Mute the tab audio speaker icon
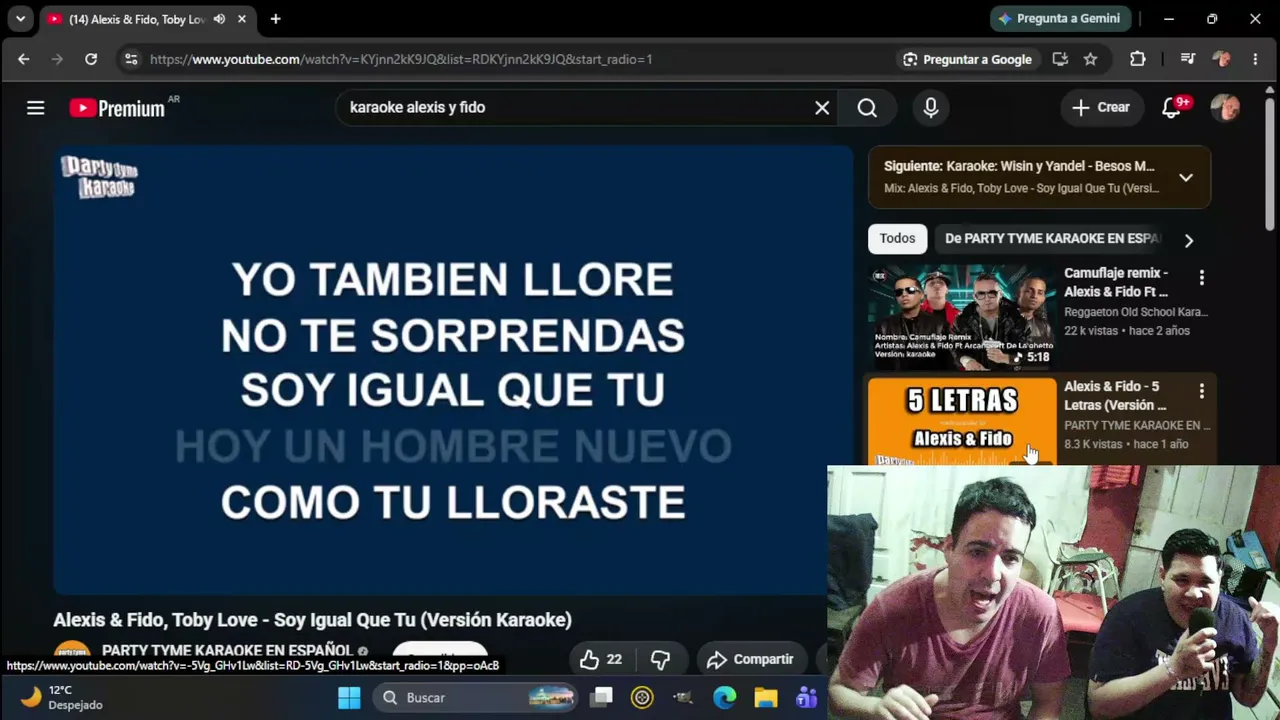Screen dimensions: 1280x720 point(219,19)
